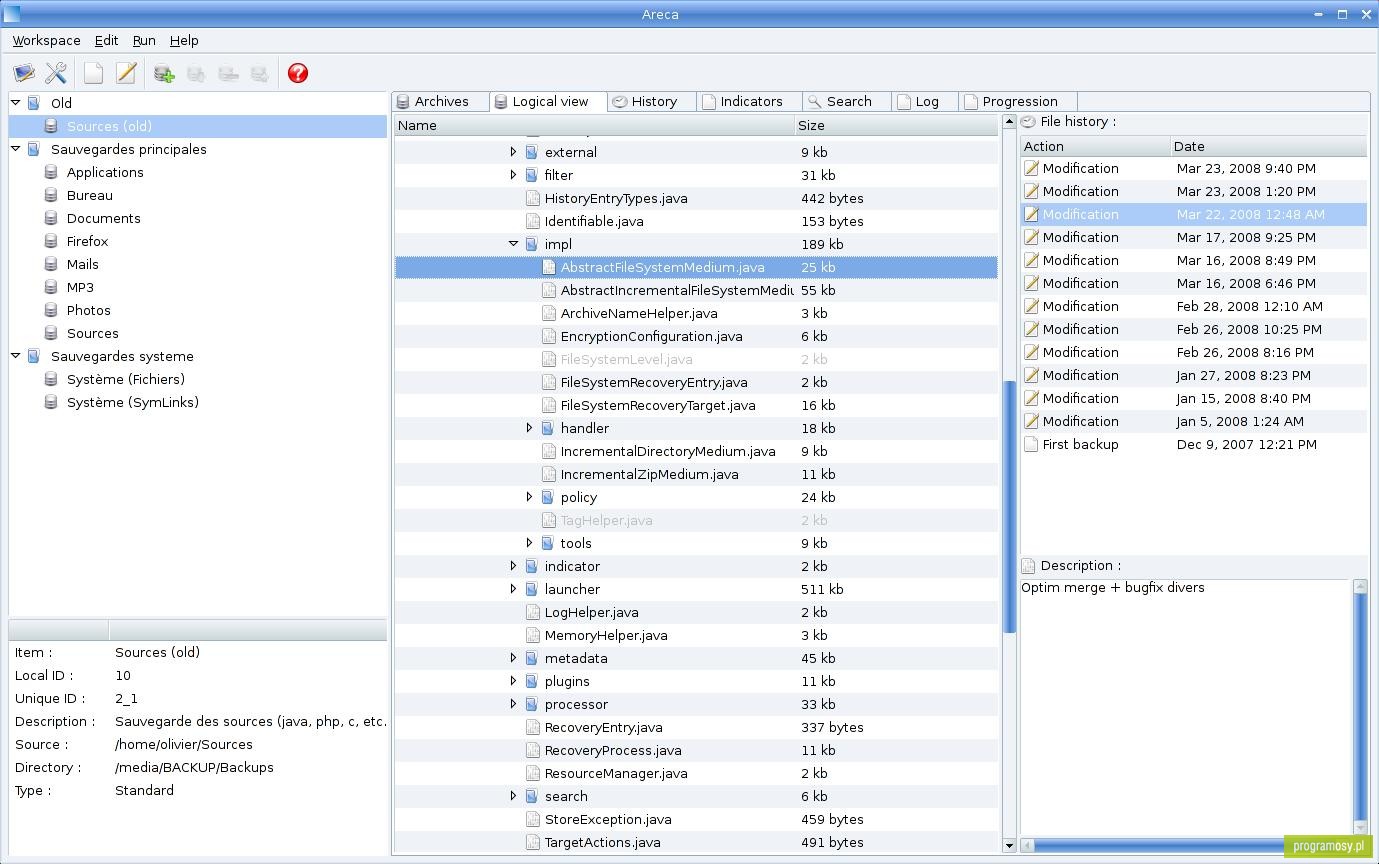
Task: Collapse the Sauvegardes principales group
Action: 16,148
